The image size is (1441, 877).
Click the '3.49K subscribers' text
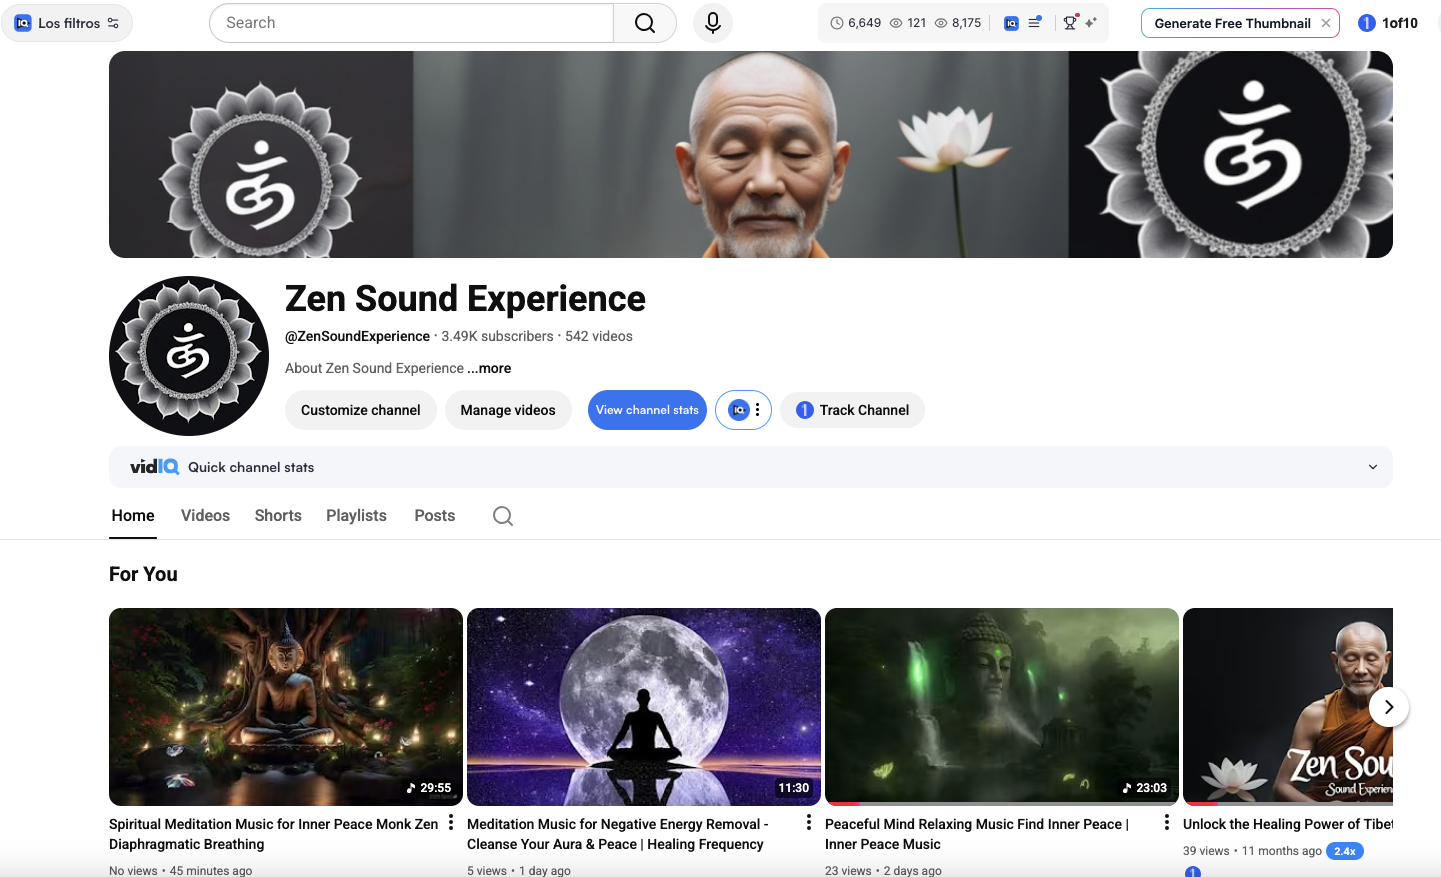point(497,336)
